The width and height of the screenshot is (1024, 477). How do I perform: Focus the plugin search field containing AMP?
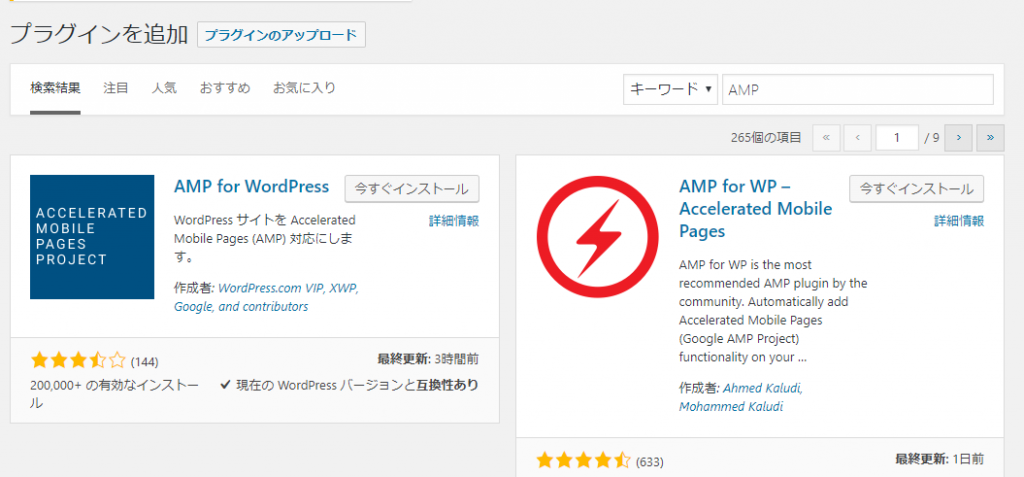857,90
